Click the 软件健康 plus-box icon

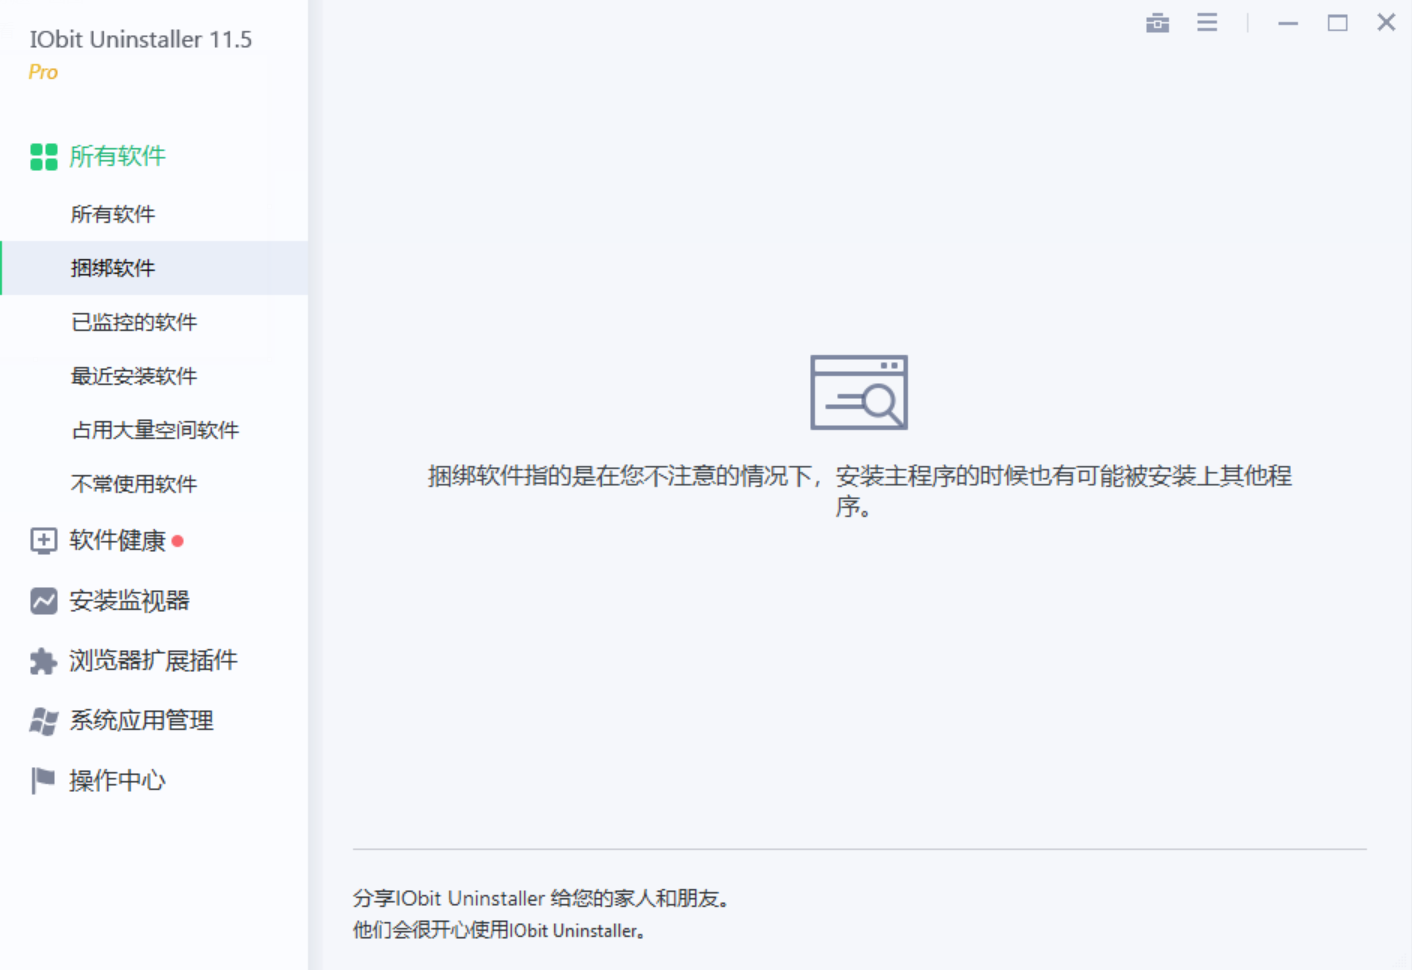pos(43,541)
